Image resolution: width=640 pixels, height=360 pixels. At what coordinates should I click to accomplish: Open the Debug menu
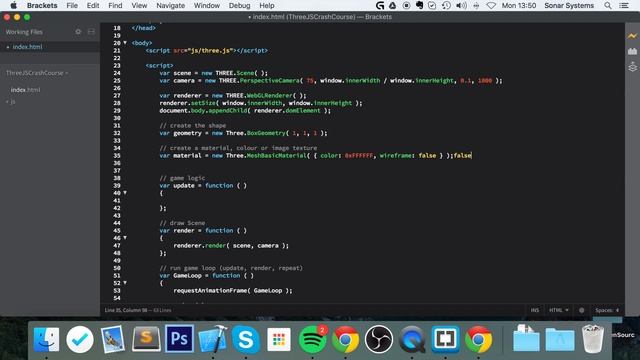pyautogui.click(x=239, y=6)
